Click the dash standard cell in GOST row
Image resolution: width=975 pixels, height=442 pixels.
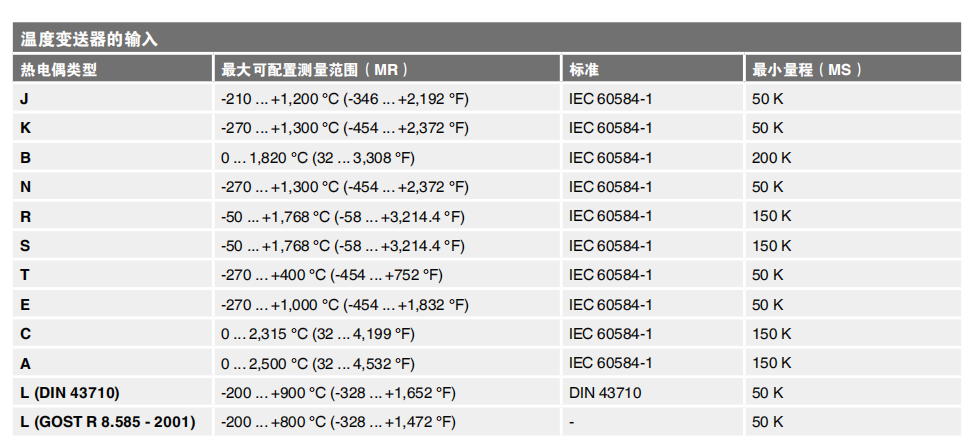tap(572, 422)
